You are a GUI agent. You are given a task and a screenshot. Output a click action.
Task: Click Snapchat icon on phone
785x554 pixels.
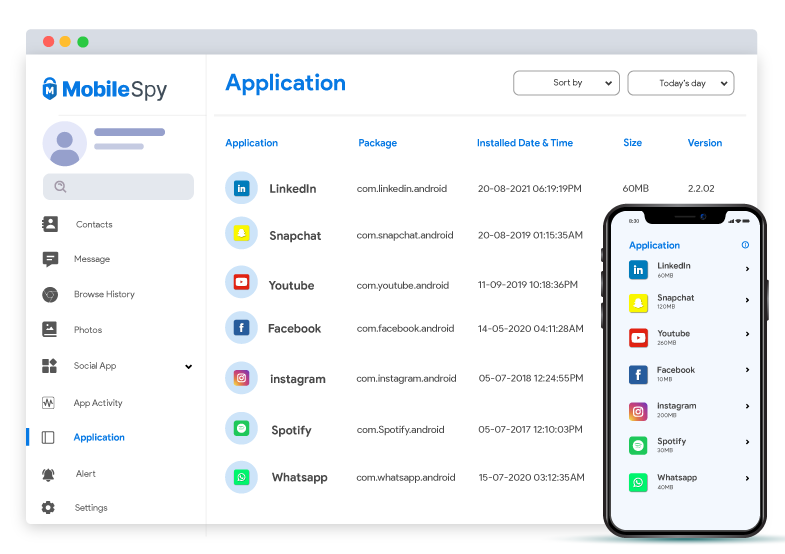638,303
